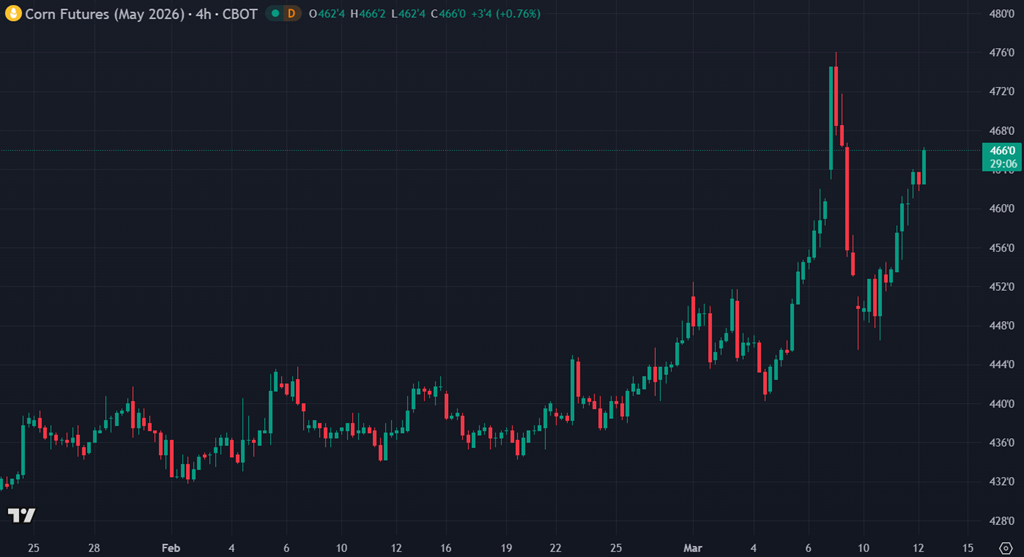Open the TradingView logo link
Screen dimensions: 1024x557
pos(21,515)
